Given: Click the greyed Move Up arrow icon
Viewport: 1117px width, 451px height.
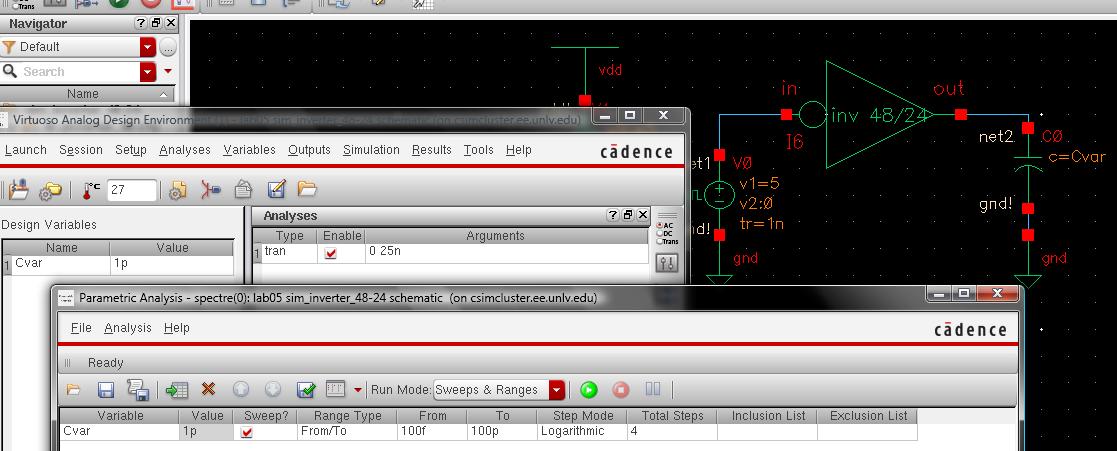Looking at the screenshot, I should [241, 390].
